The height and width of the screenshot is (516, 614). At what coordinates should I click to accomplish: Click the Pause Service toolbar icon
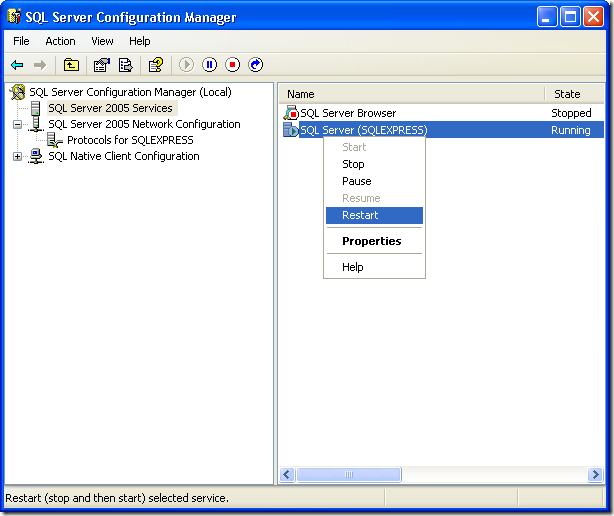tap(209, 65)
